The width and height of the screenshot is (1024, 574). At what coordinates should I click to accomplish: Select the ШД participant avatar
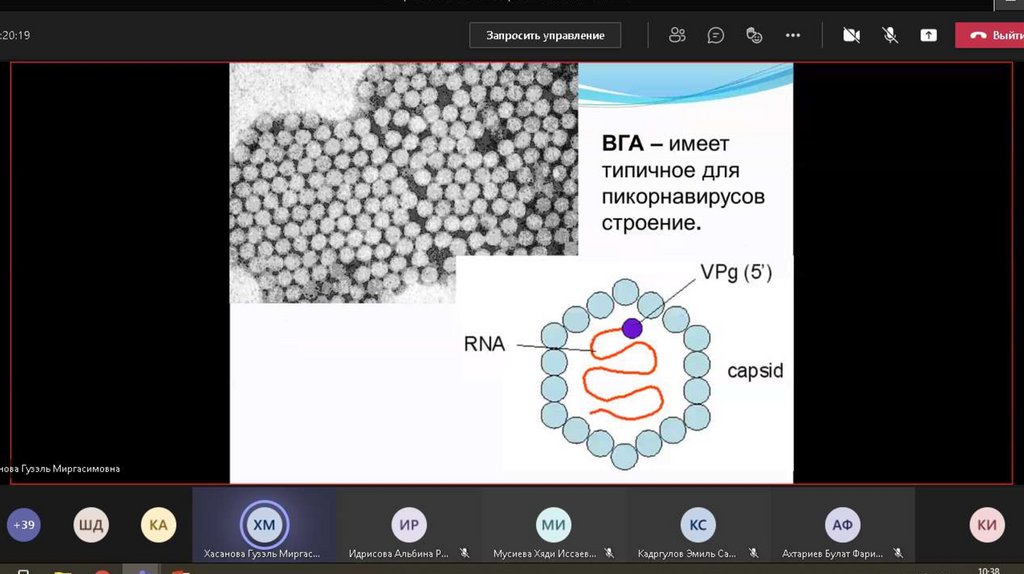pos(91,524)
